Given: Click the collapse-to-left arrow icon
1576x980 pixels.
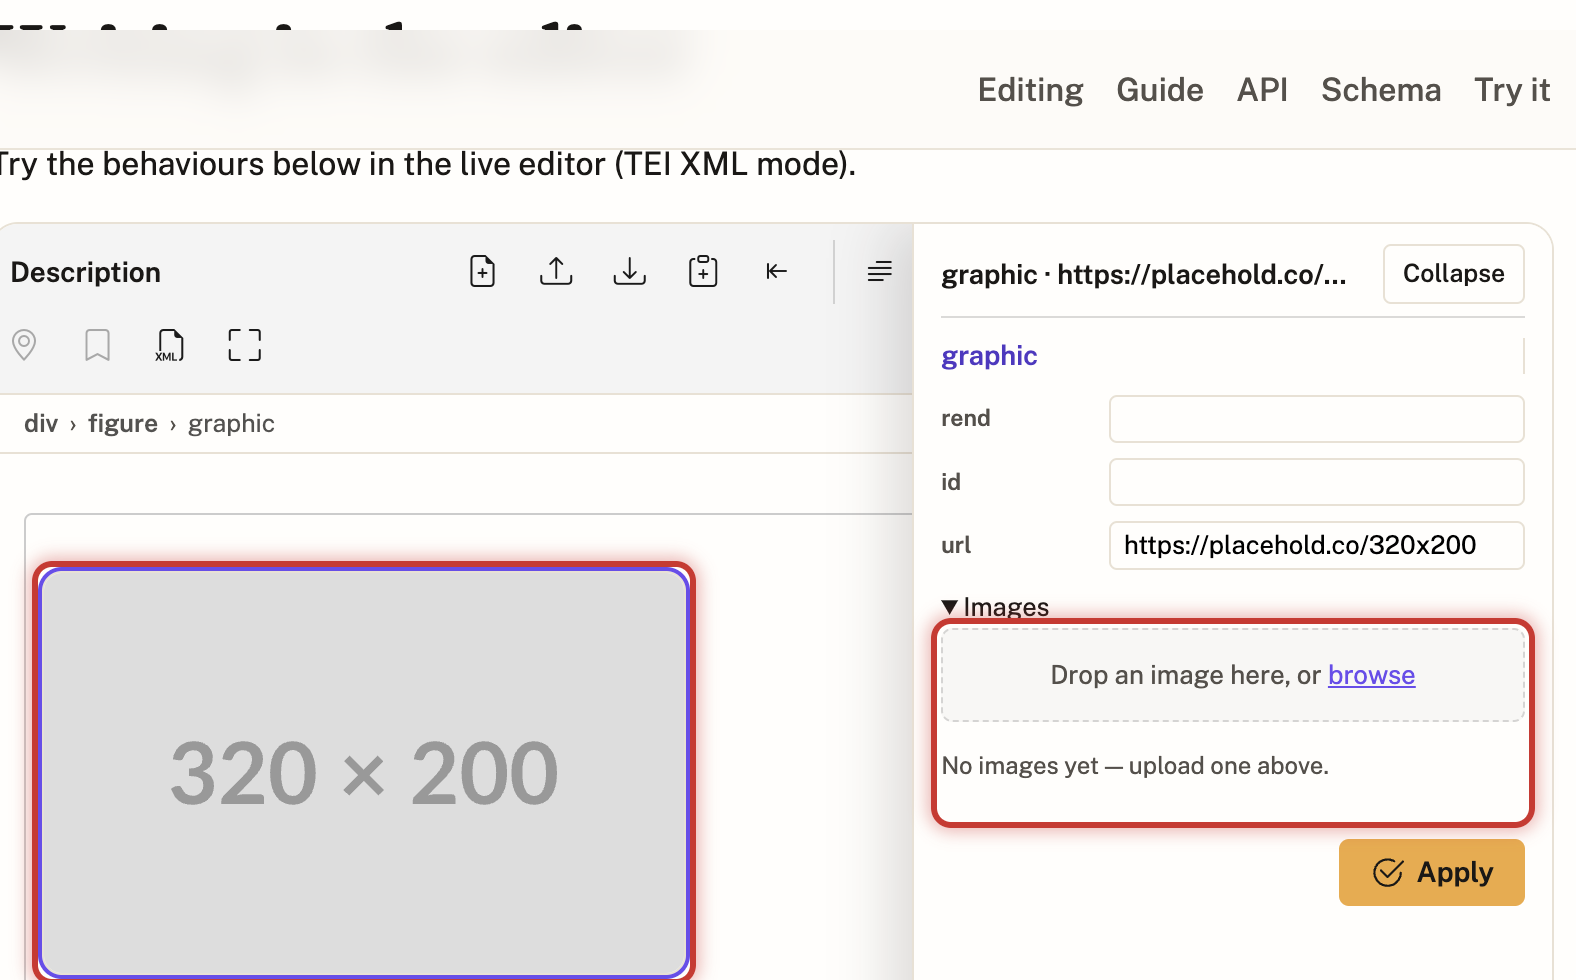Looking at the screenshot, I should [777, 271].
